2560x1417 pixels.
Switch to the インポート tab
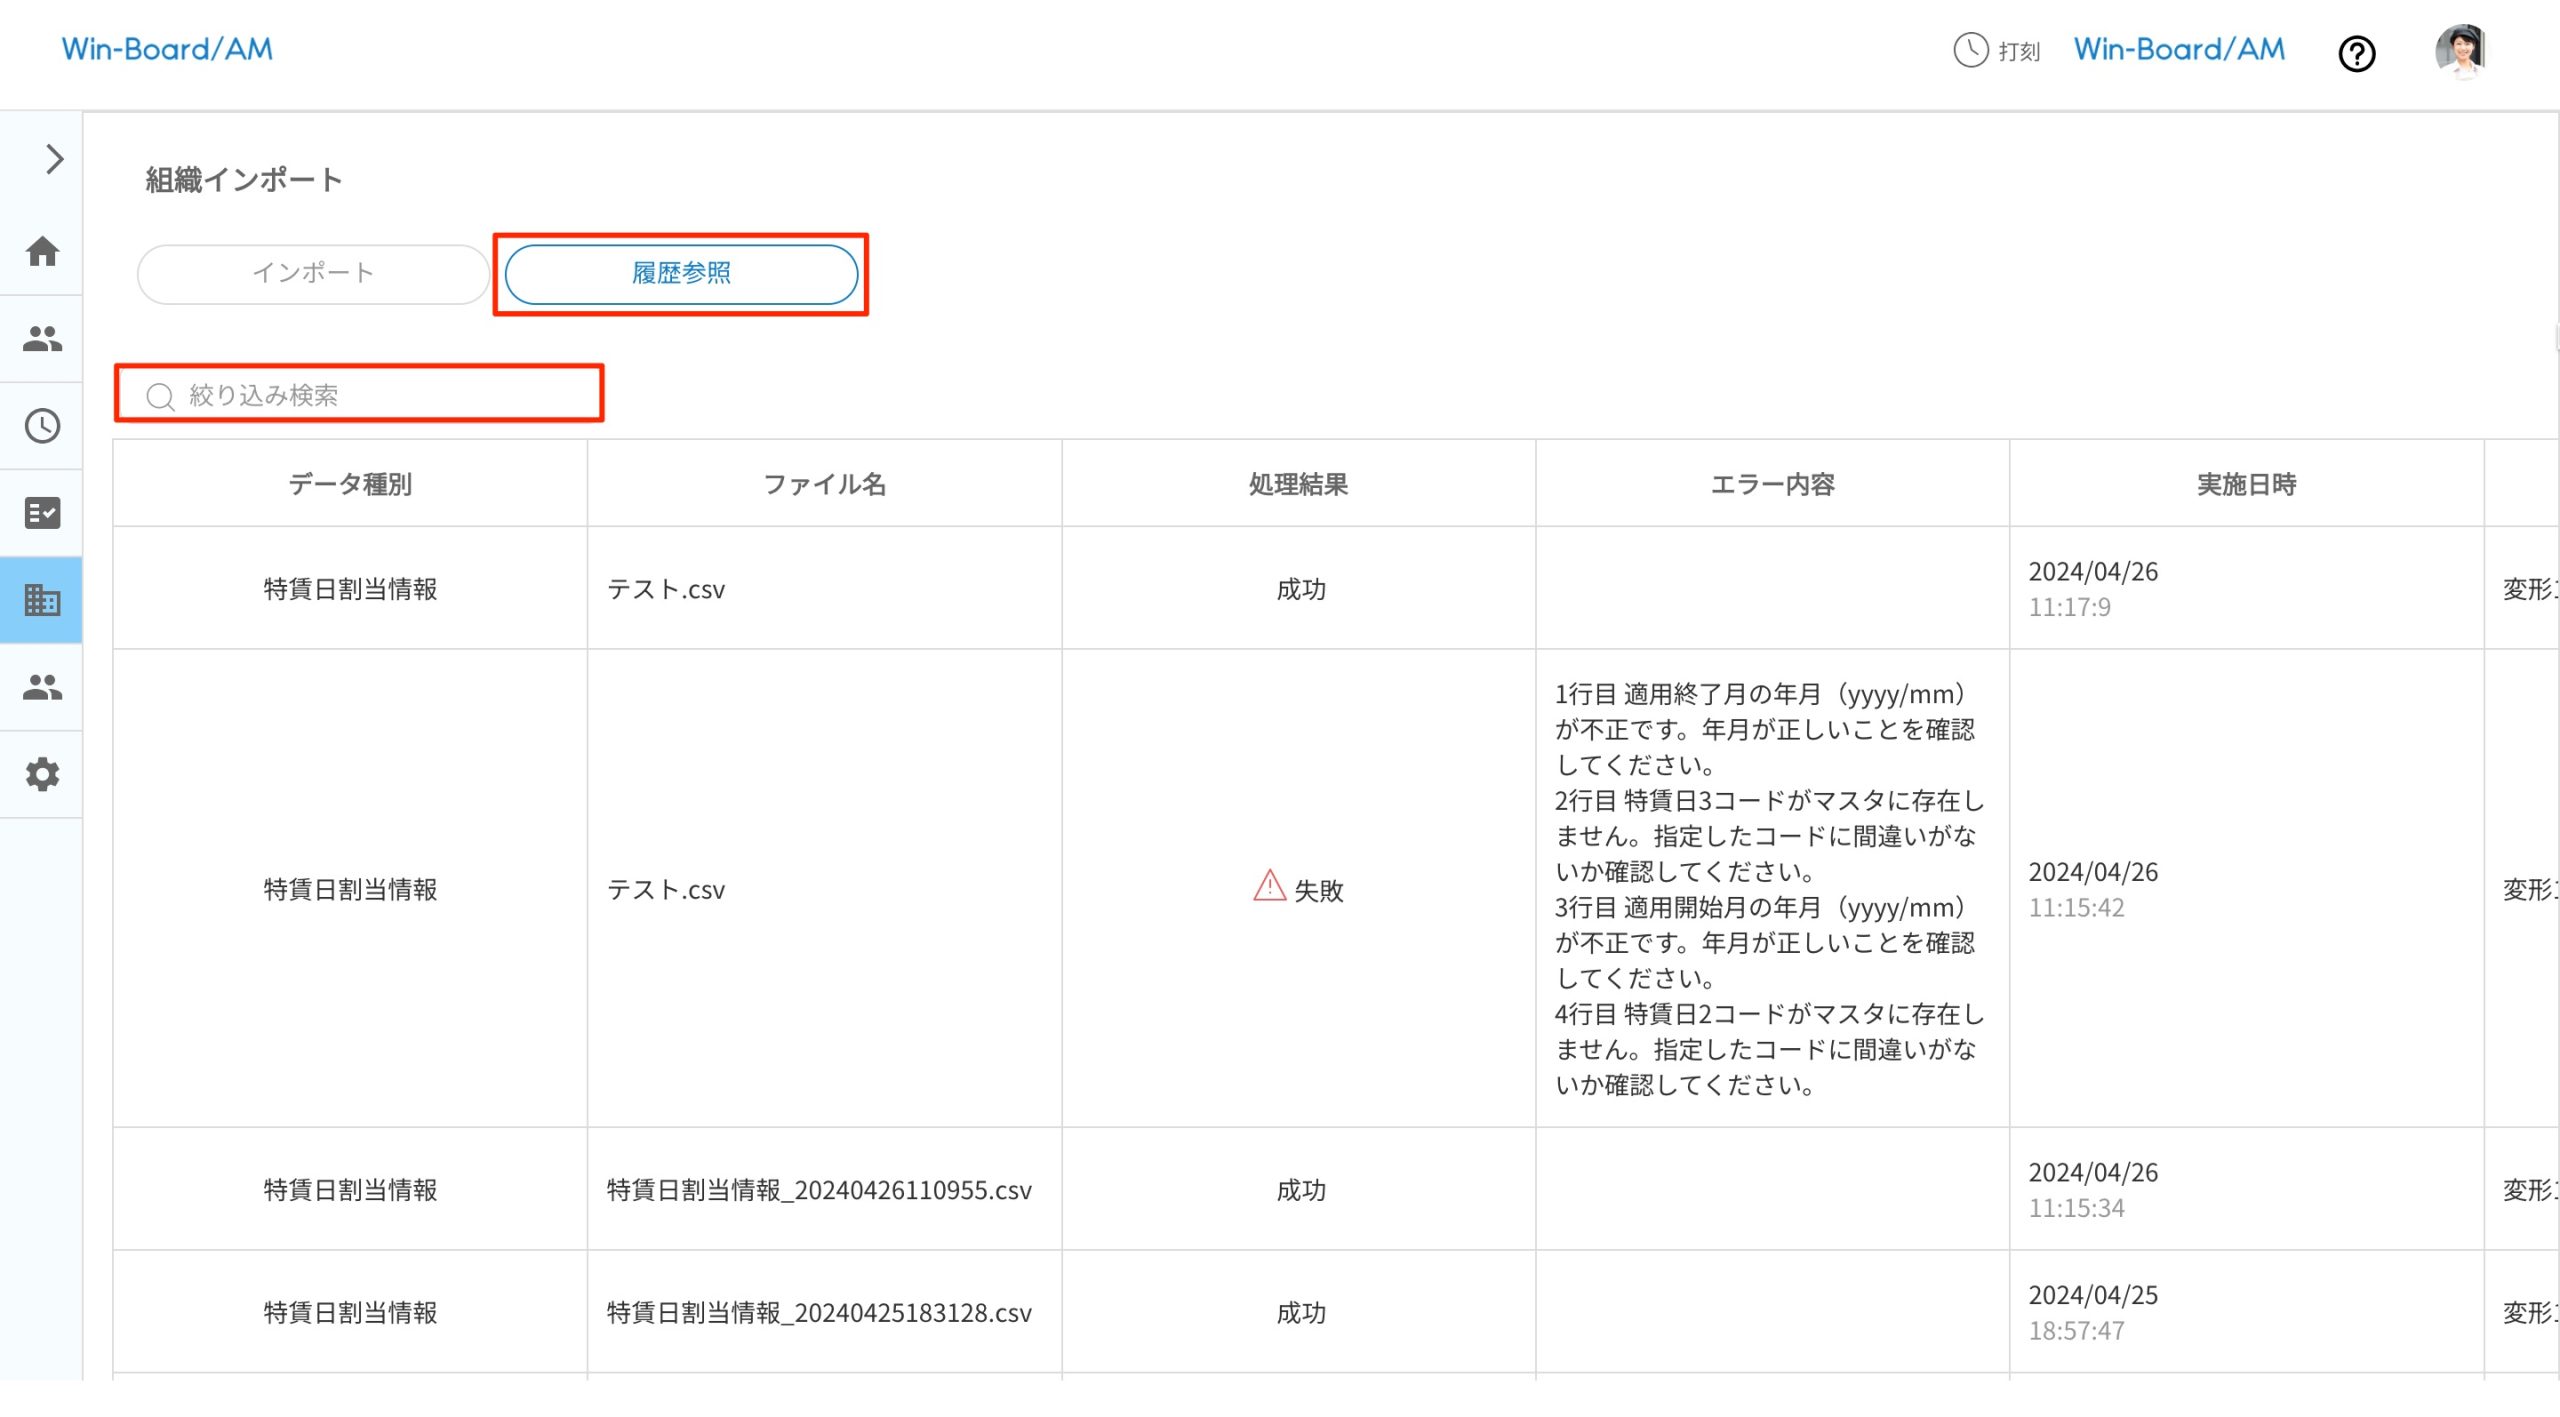click(x=312, y=272)
